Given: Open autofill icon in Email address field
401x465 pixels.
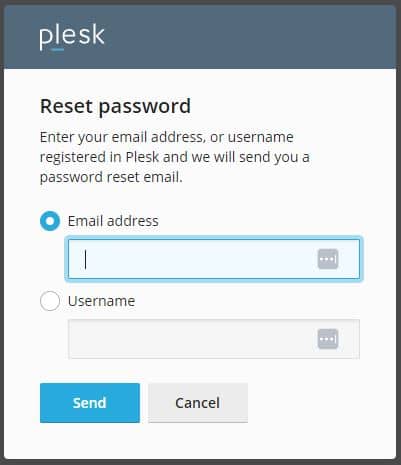Looking at the screenshot, I should click(x=328, y=259).
